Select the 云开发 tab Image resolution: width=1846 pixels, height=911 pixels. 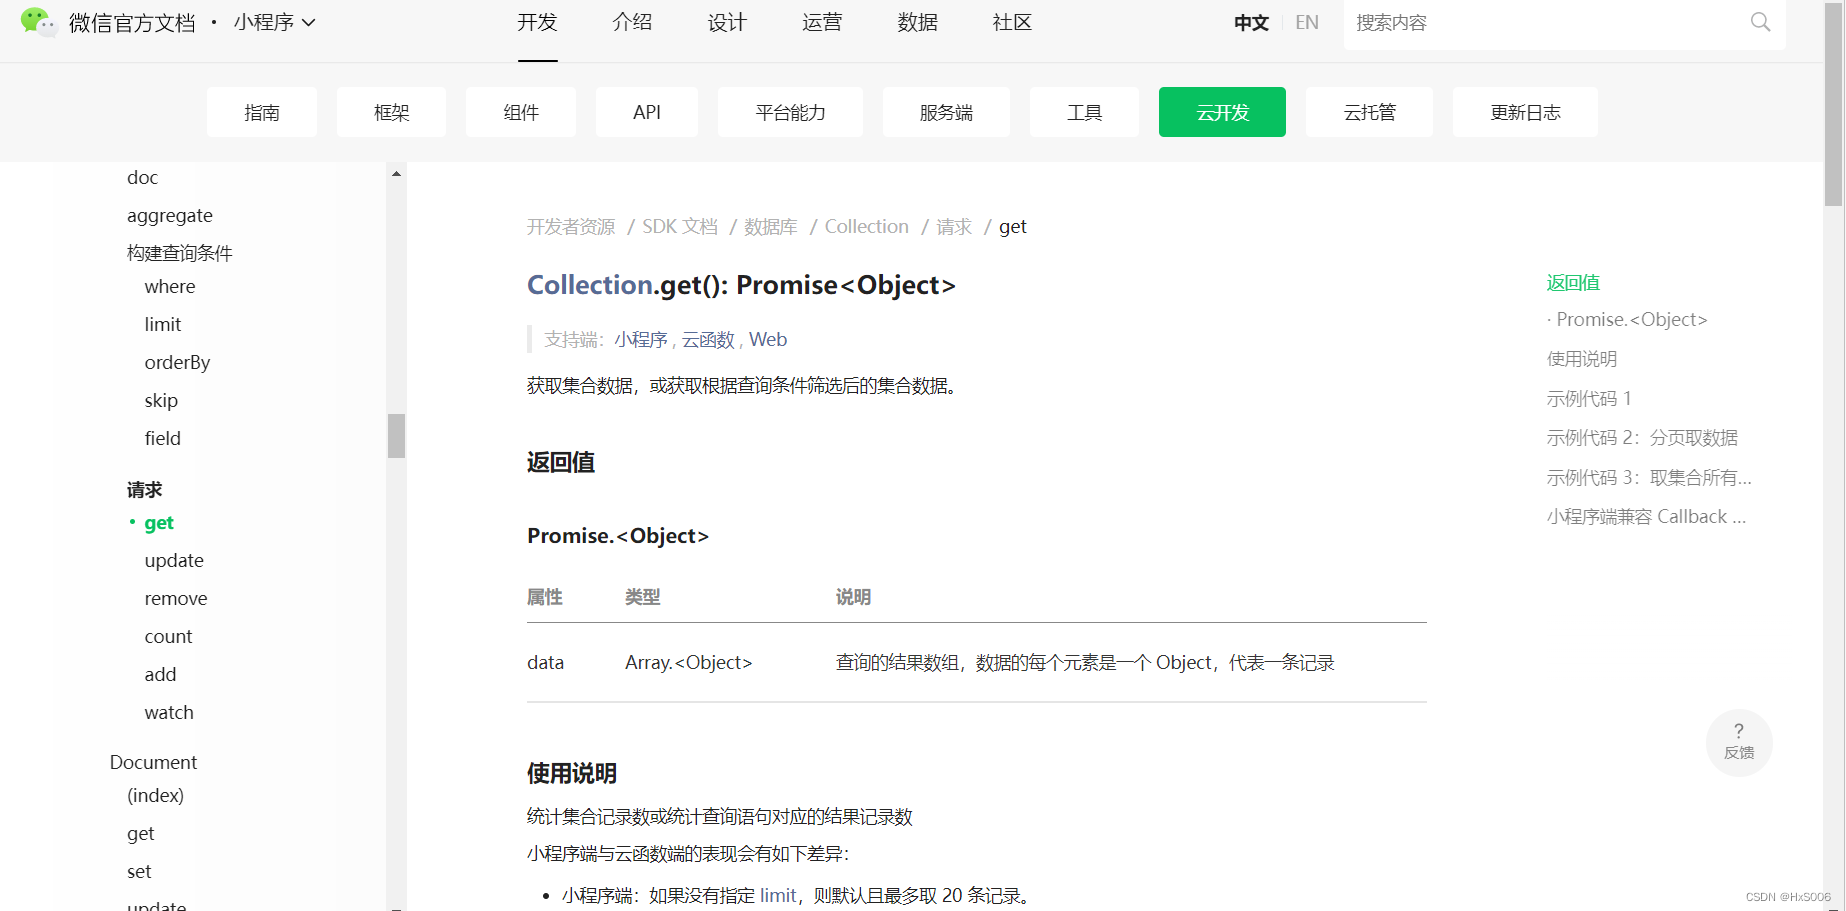coord(1222,112)
